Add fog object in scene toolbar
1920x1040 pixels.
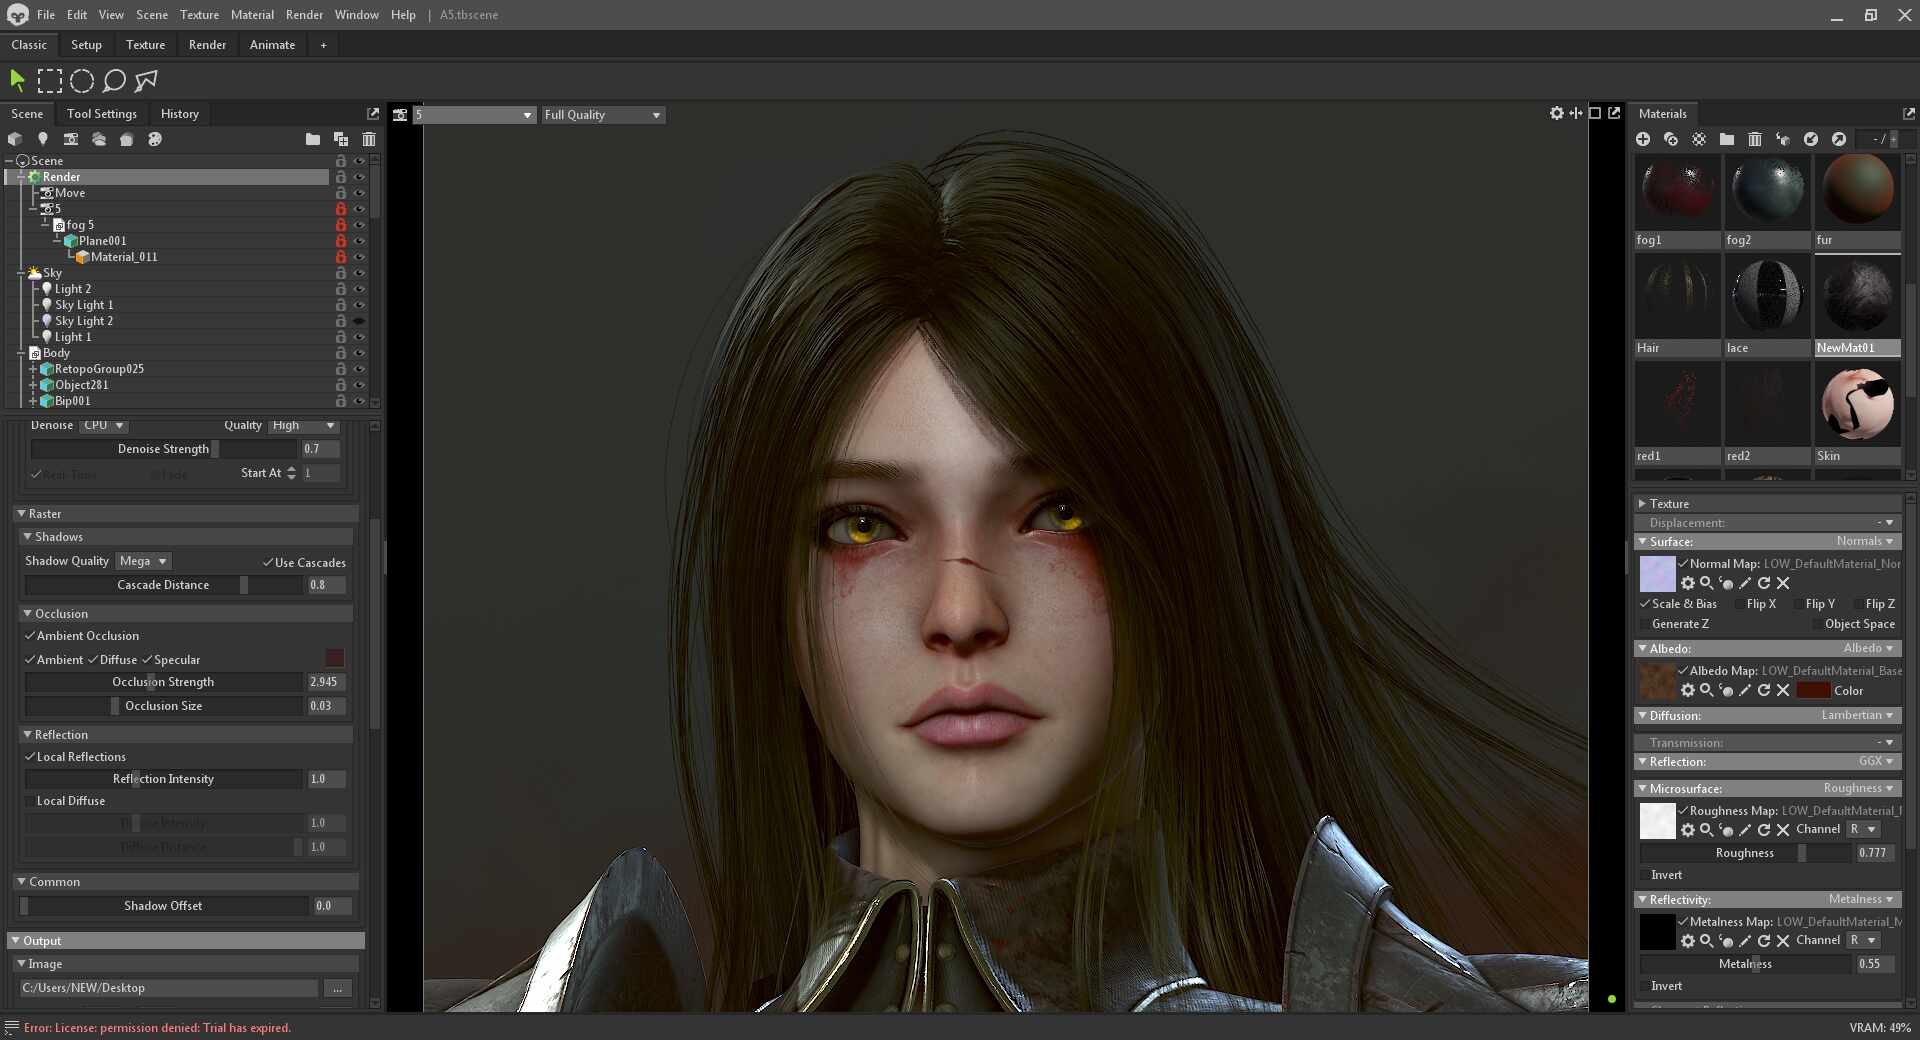[99, 139]
